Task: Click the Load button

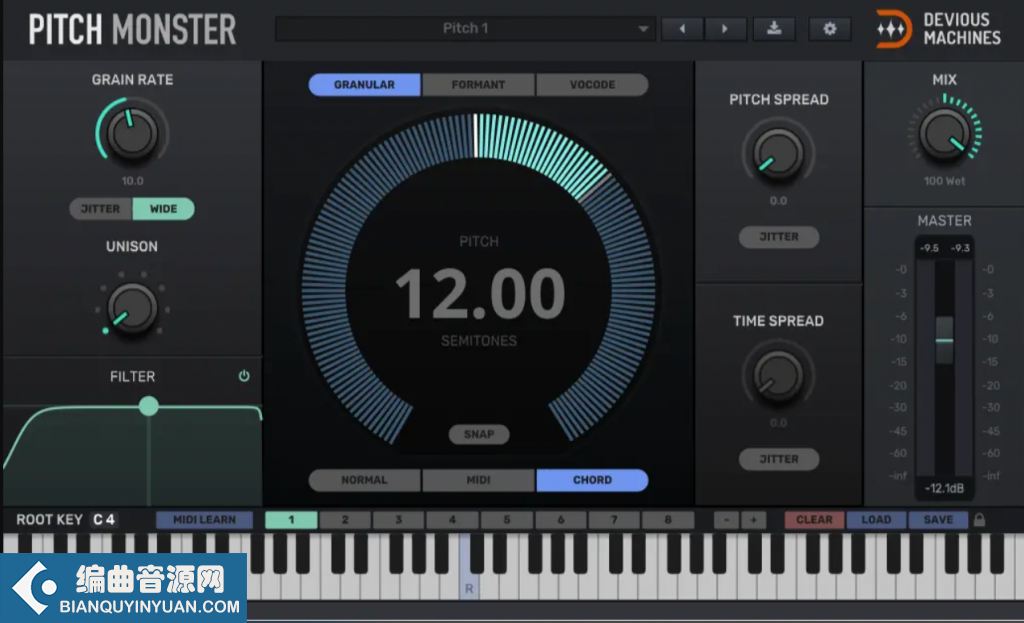Action: click(x=876, y=520)
